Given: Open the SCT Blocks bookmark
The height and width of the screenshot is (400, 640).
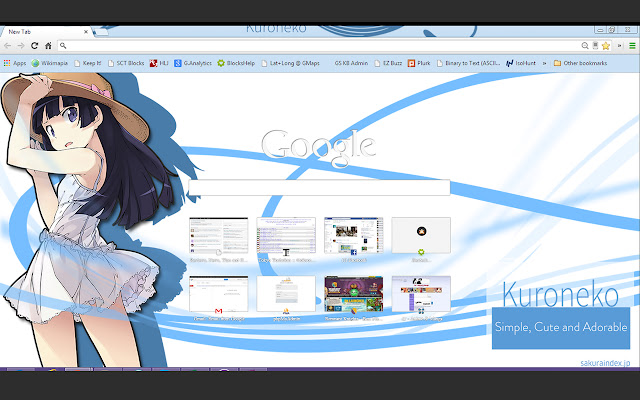Looking at the screenshot, I should [126, 63].
